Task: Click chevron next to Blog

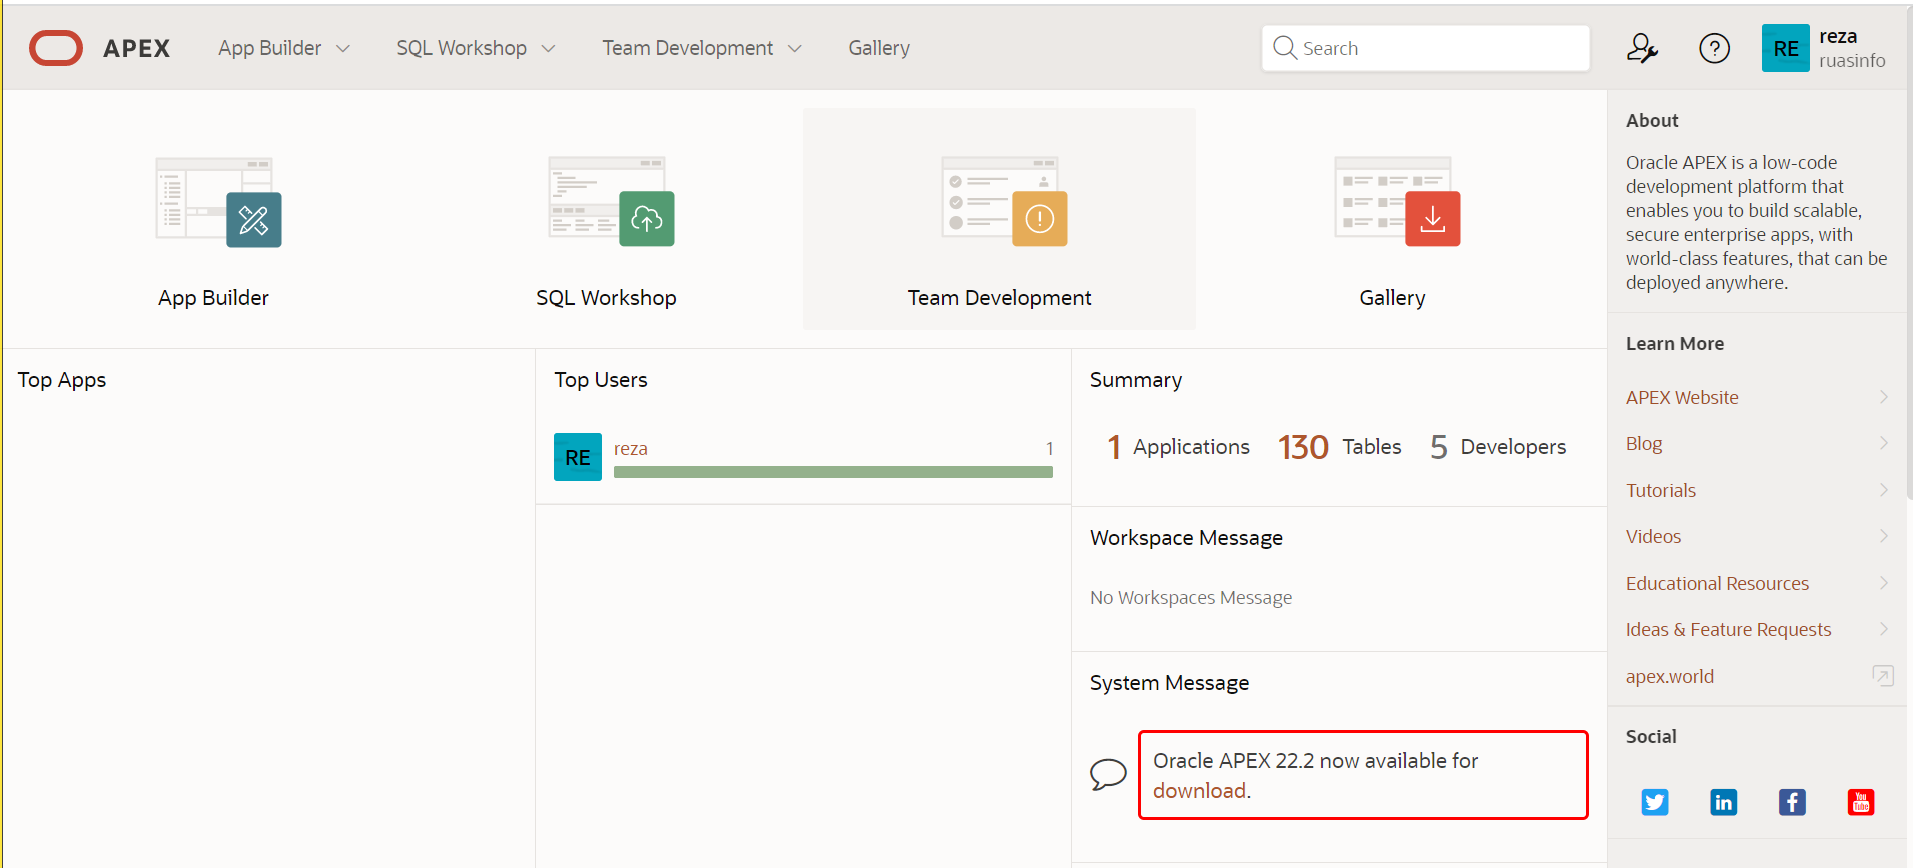Action: [1883, 443]
